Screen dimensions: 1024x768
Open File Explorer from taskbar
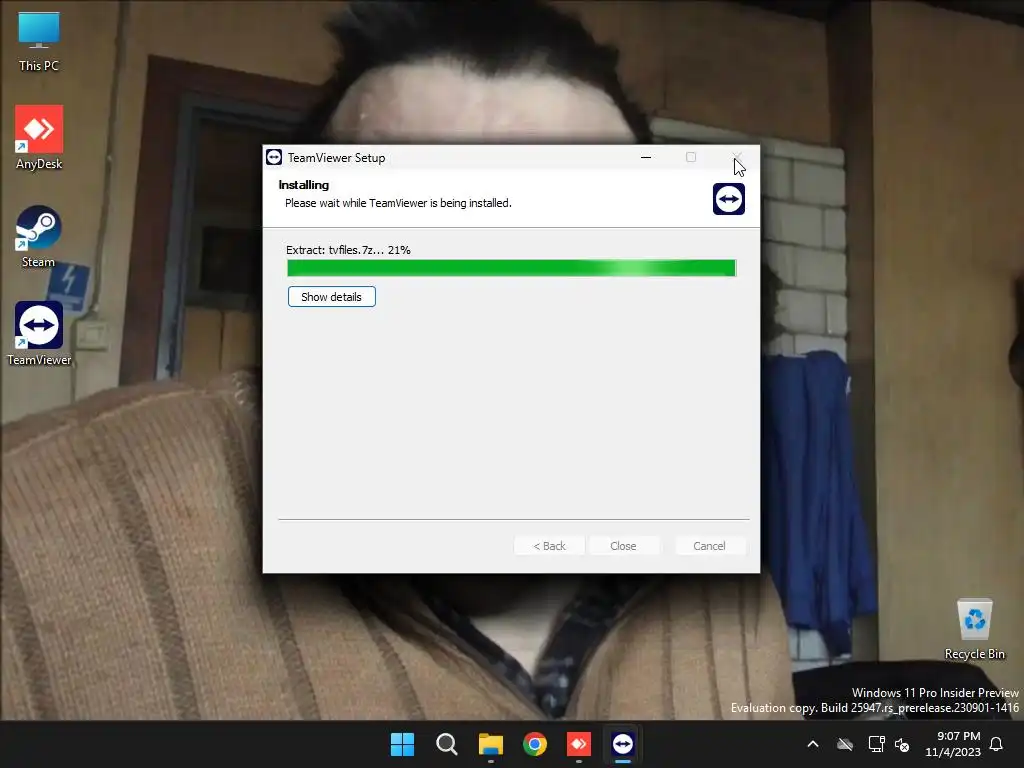(490, 744)
